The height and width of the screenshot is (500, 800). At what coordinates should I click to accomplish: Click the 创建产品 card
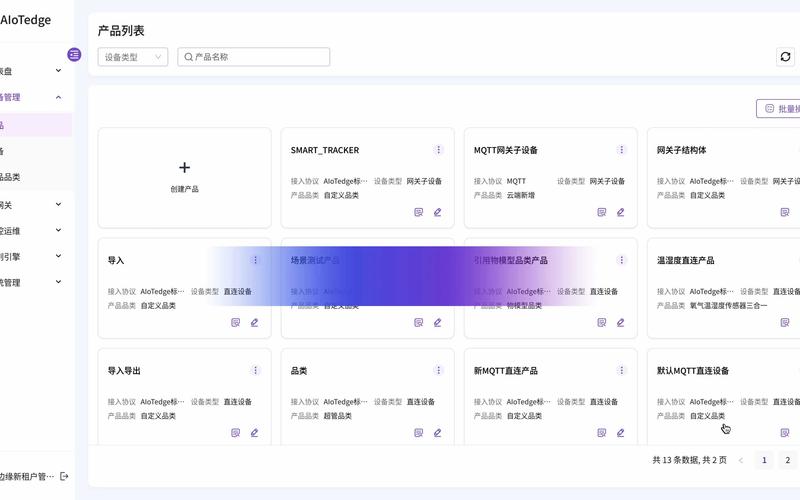[184, 177]
